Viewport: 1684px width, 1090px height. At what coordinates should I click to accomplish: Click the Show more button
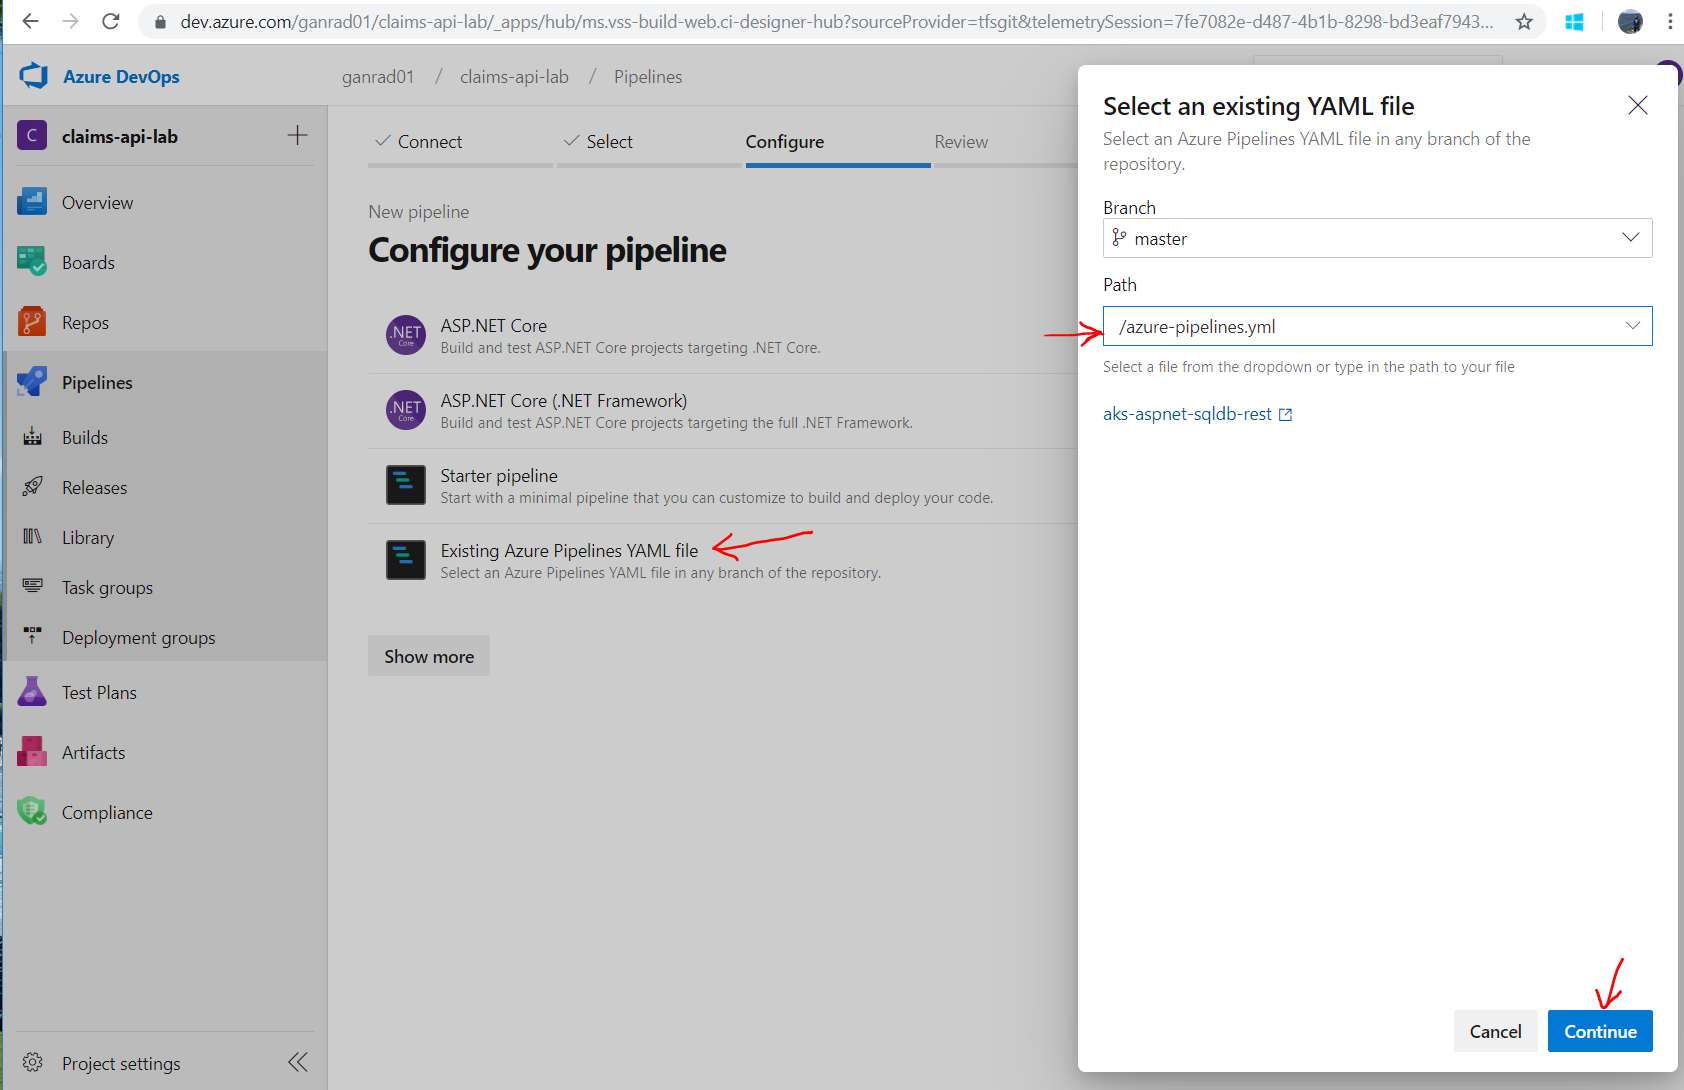click(429, 656)
